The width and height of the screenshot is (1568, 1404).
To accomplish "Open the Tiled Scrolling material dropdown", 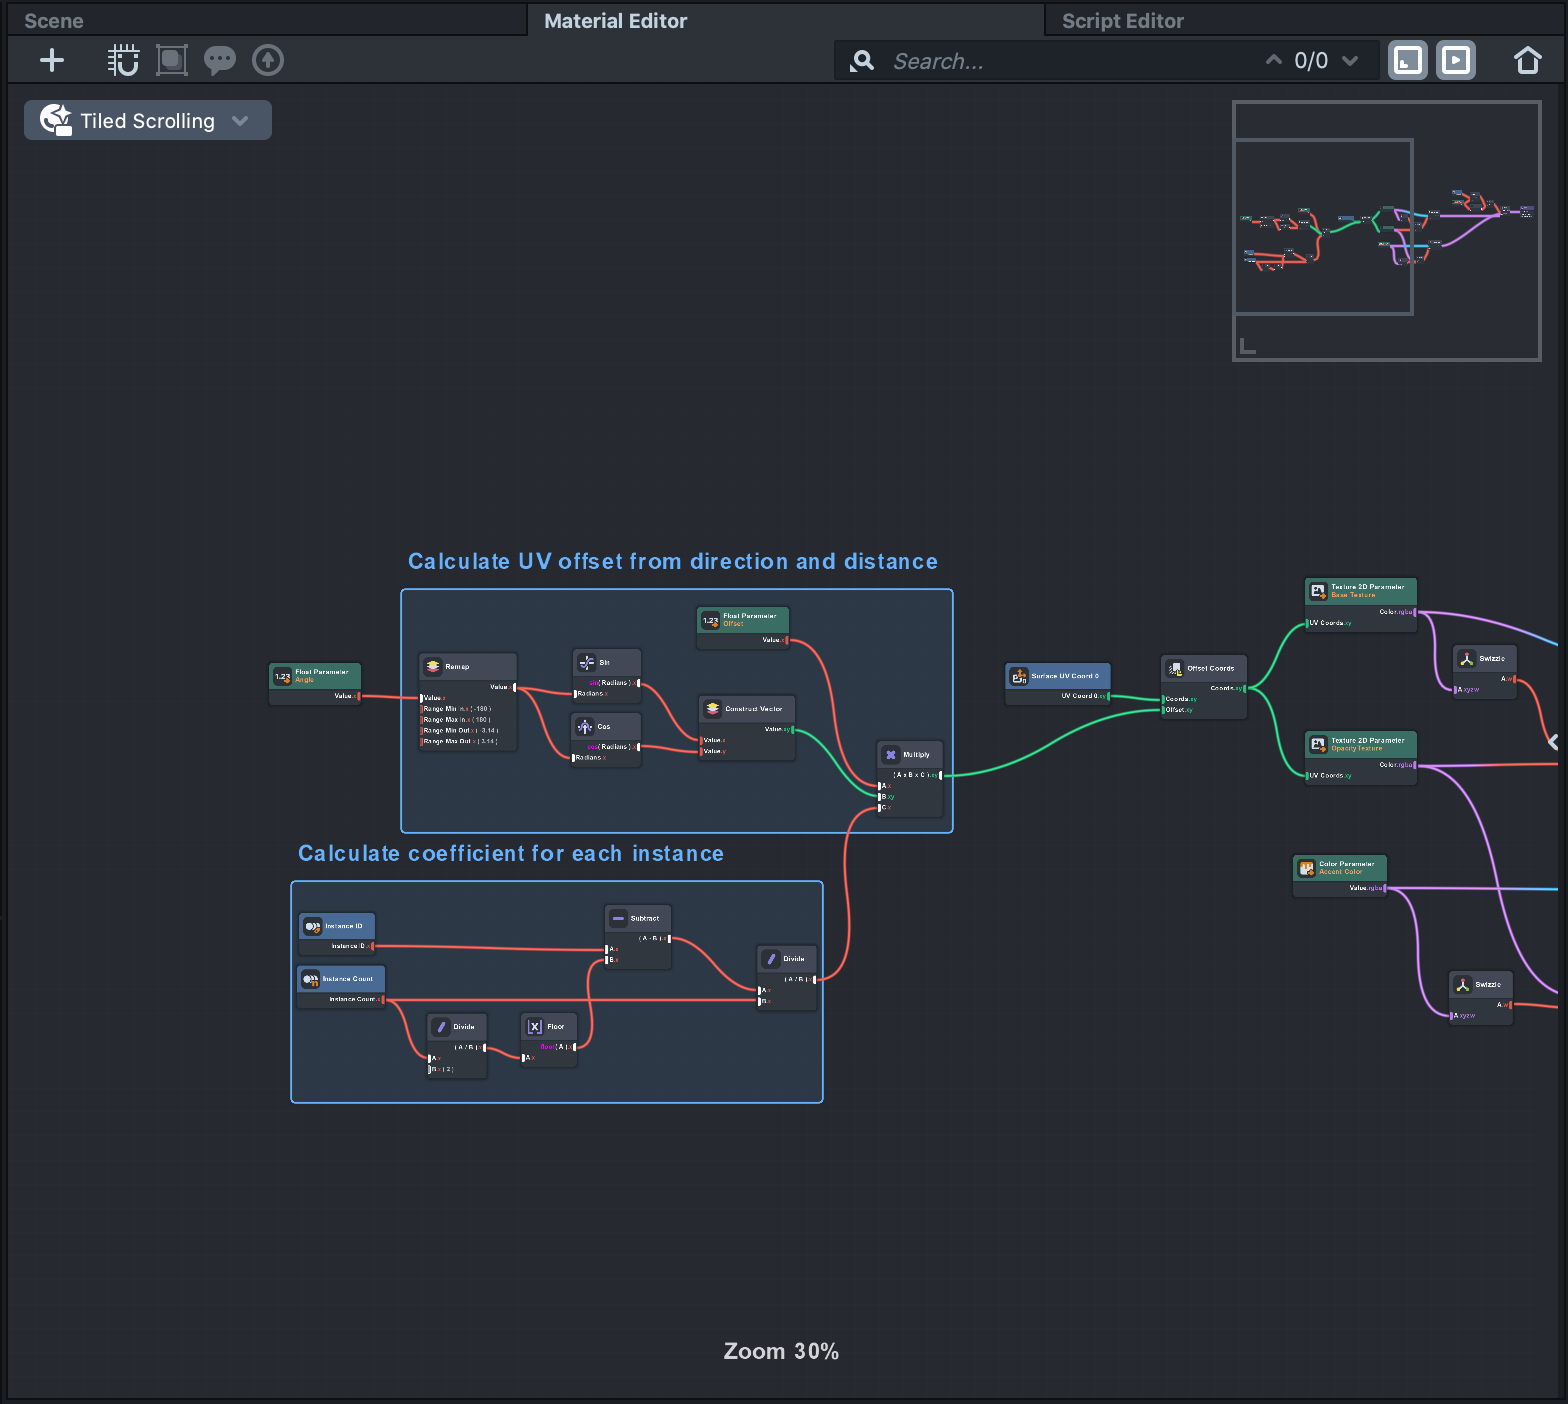I will (x=148, y=121).
